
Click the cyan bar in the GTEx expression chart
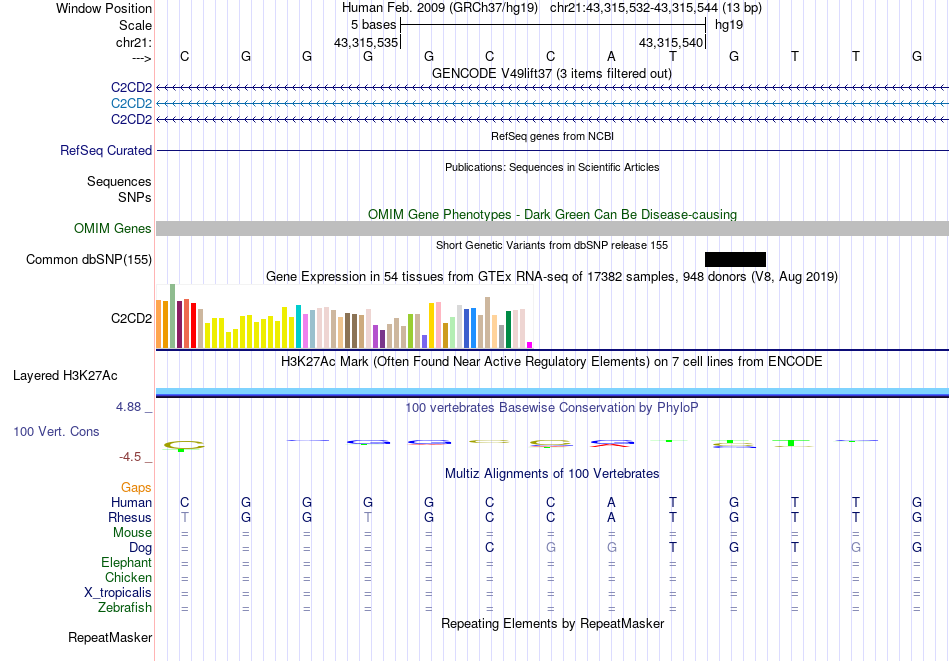click(x=299, y=327)
